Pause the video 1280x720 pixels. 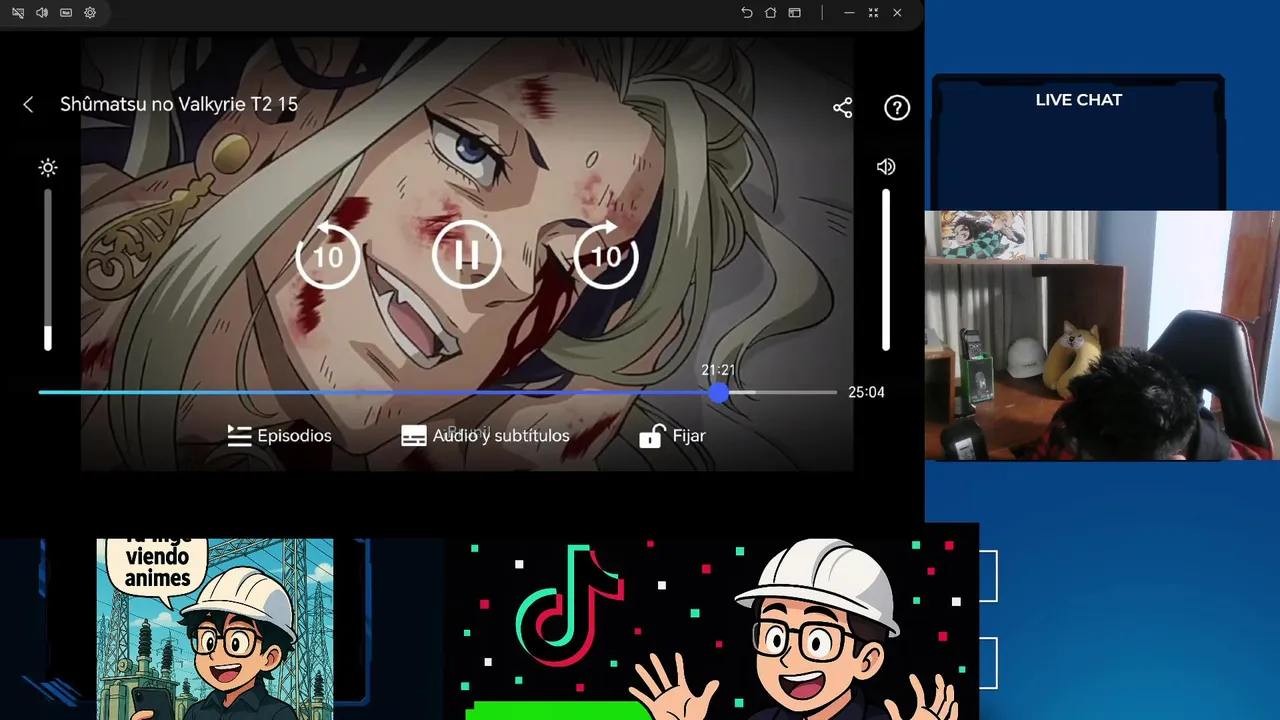(x=466, y=256)
